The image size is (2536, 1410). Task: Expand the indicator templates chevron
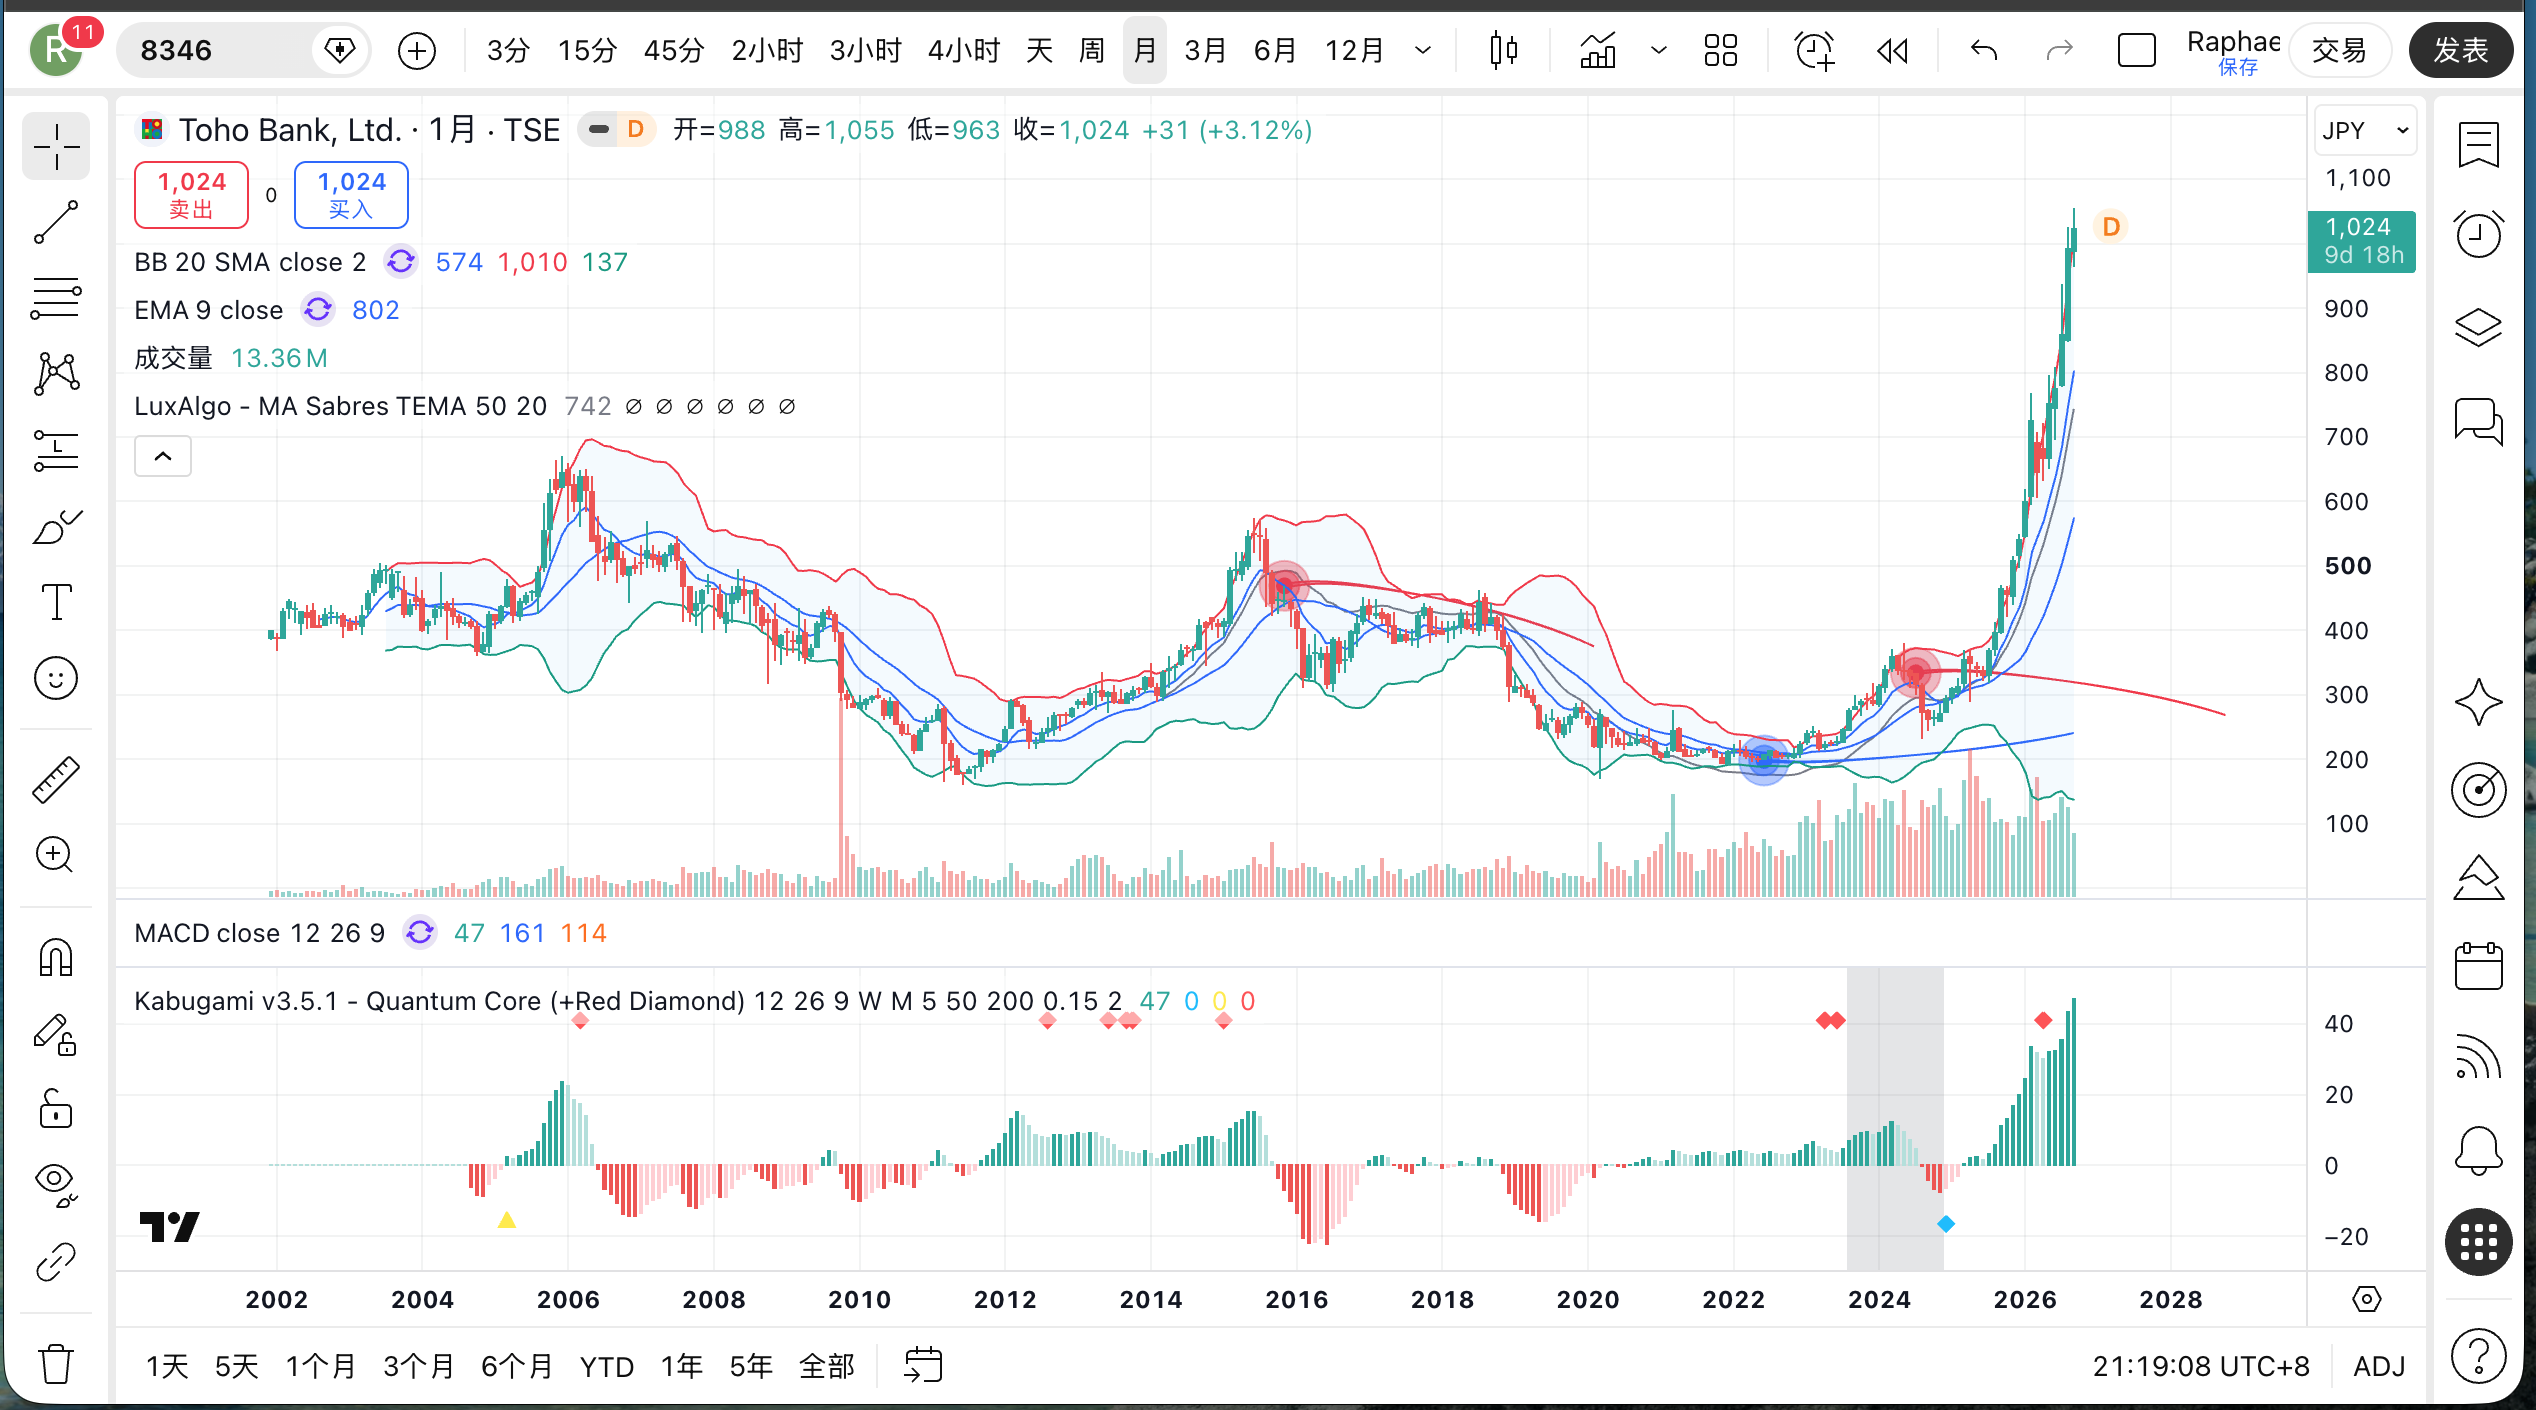(1658, 50)
